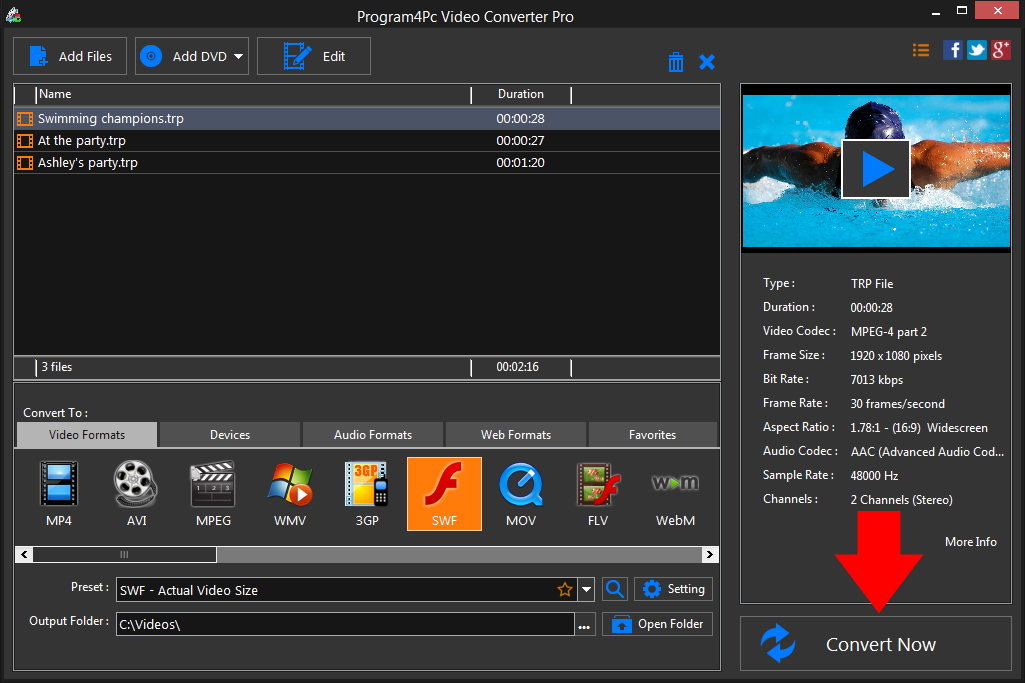Star the current preset as favorite
The width and height of the screenshot is (1025, 683).
point(565,589)
